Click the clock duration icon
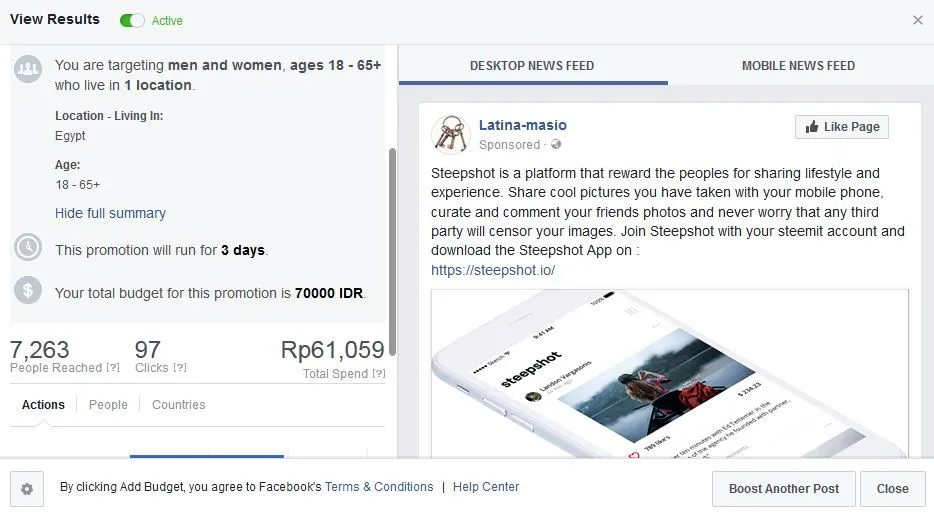The width and height of the screenshot is (934, 516). (x=28, y=247)
